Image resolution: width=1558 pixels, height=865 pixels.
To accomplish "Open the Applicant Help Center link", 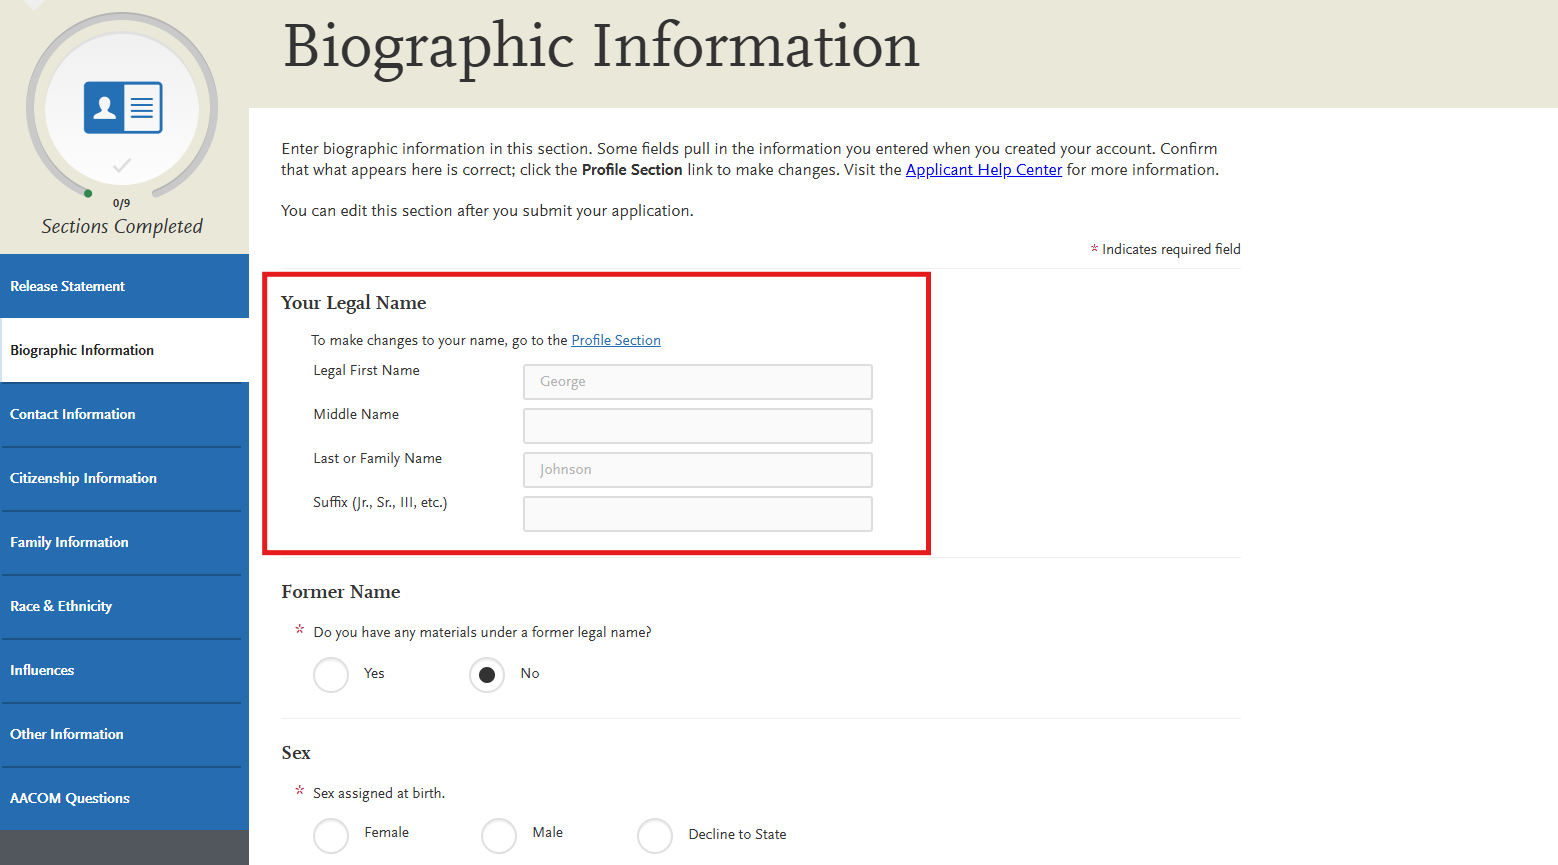I will (x=983, y=169).
